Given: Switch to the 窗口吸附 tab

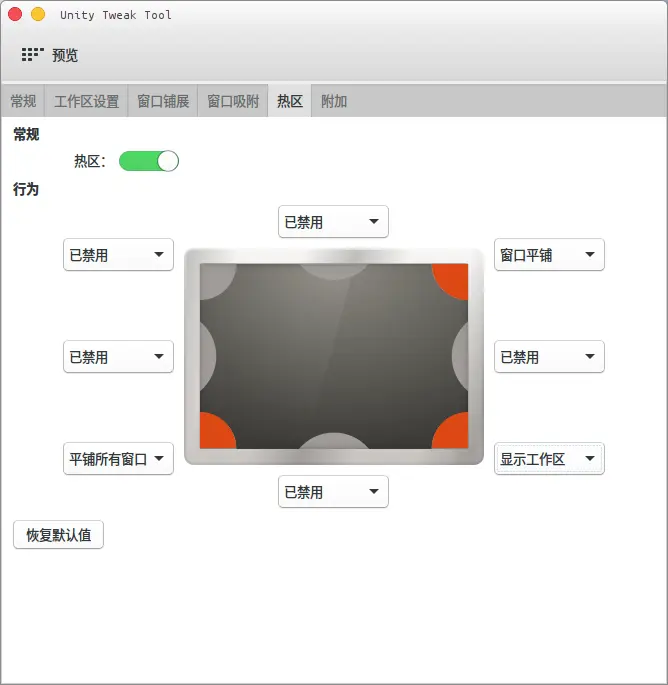Looking at the screenshot, I should point(233,101).
